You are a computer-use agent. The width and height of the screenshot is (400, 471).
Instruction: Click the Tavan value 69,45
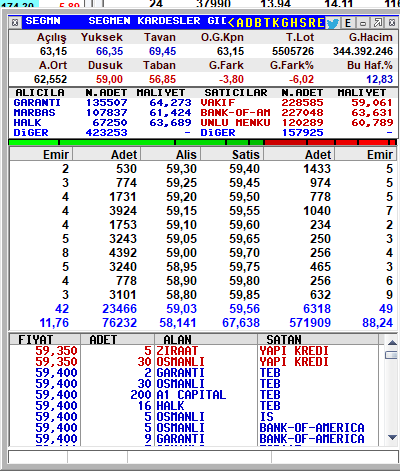[x=163, y=51]
